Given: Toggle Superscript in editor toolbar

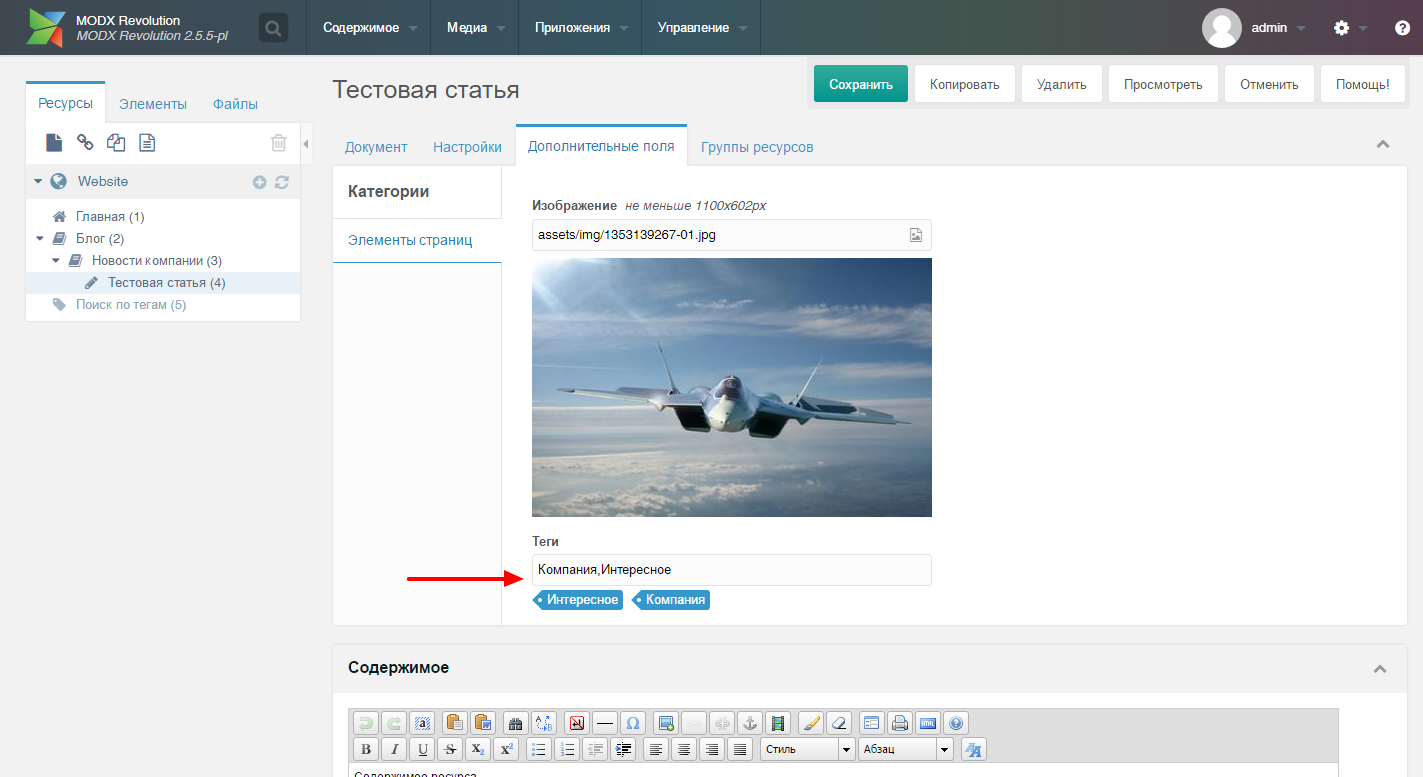Looking at the screenshot, I should (x=506, y=749).
